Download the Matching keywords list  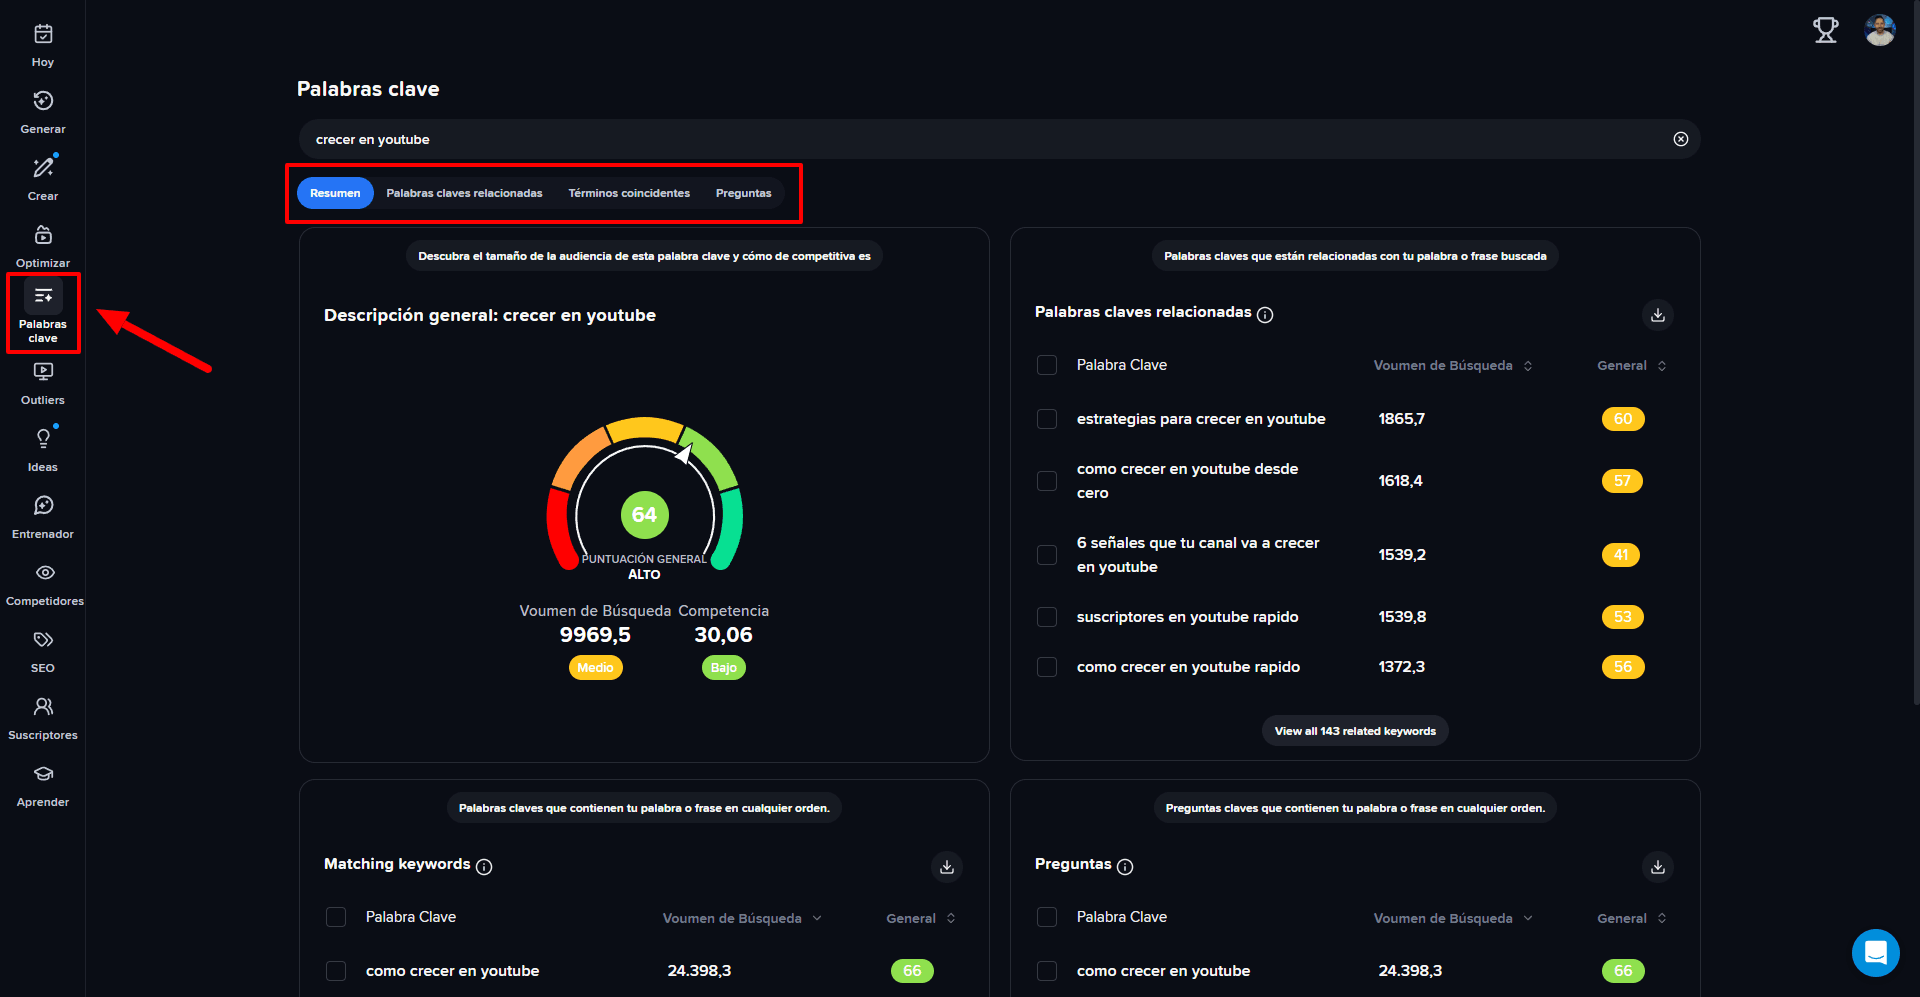(x=947, y=867)
